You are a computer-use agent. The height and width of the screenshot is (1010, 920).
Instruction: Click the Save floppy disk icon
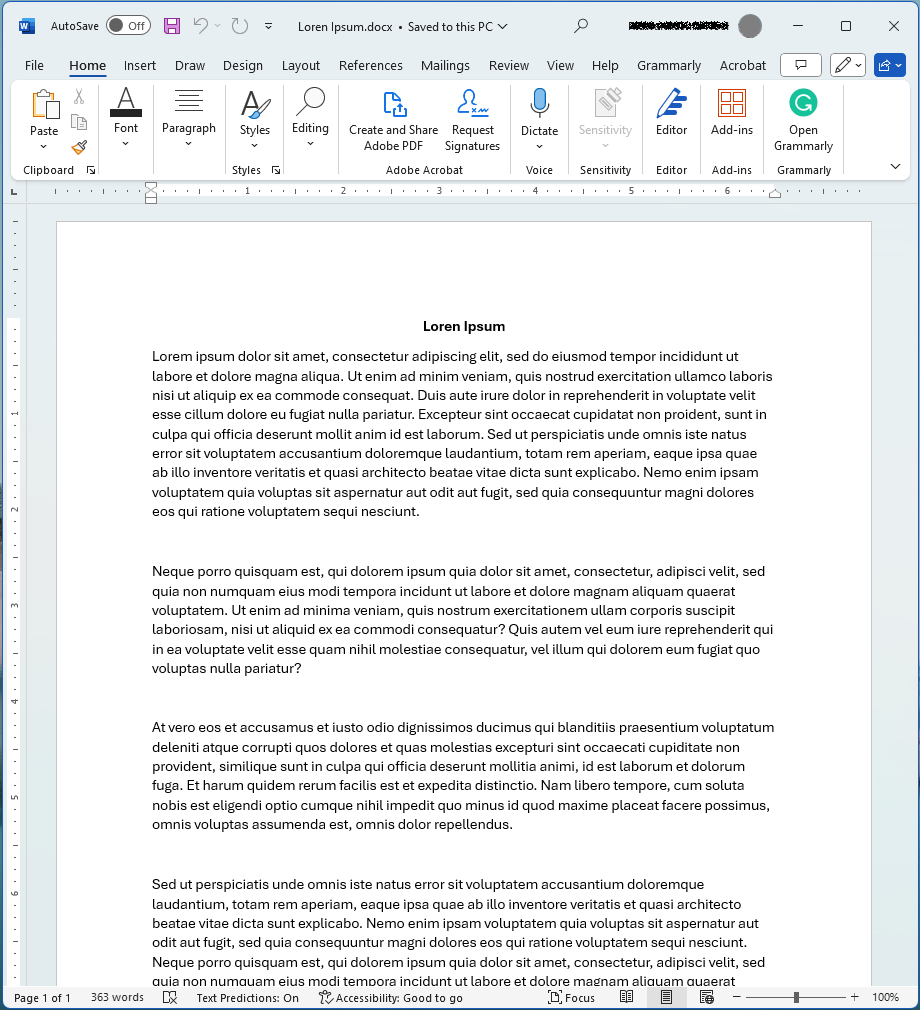(172, 26)
